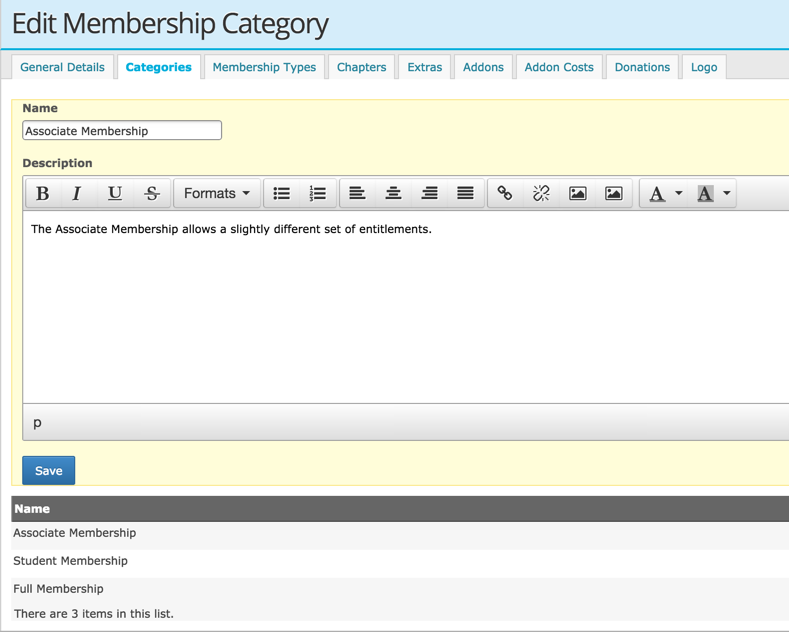Focus the Name input field
789x632 pixels.
point(122,130)
